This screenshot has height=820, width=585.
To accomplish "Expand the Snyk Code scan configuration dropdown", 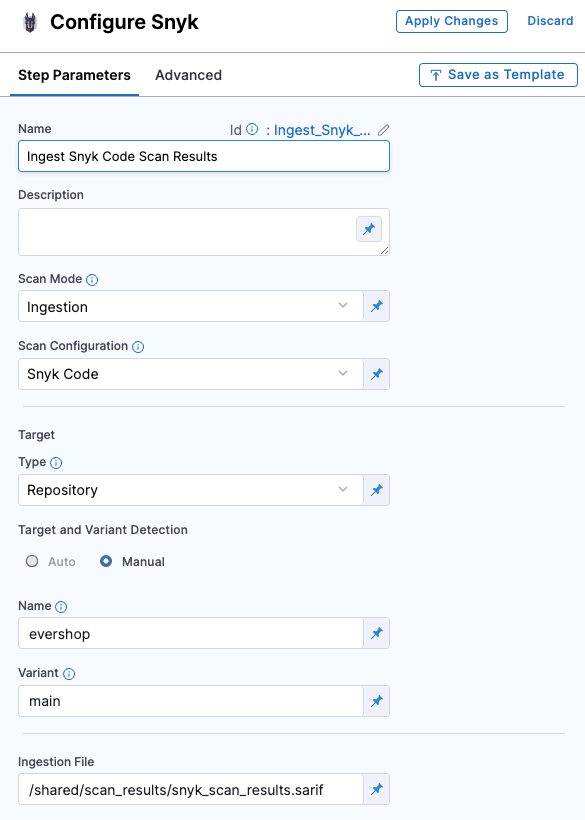I will (191, 374).
